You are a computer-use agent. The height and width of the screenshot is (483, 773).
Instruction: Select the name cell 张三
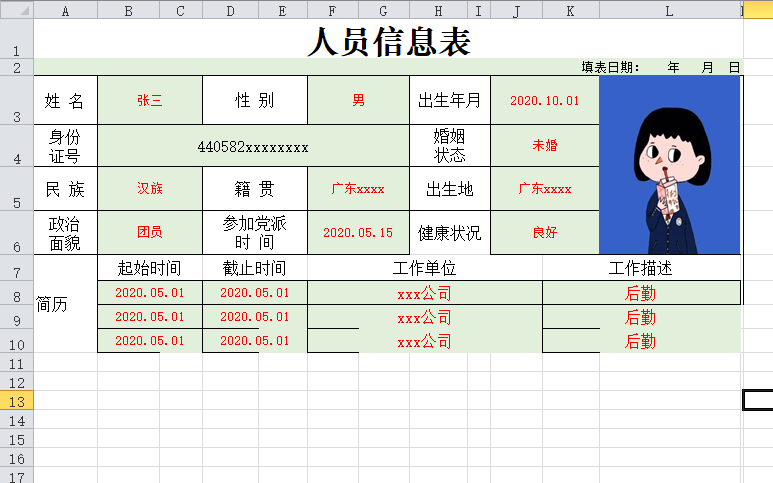coord(150,100)
